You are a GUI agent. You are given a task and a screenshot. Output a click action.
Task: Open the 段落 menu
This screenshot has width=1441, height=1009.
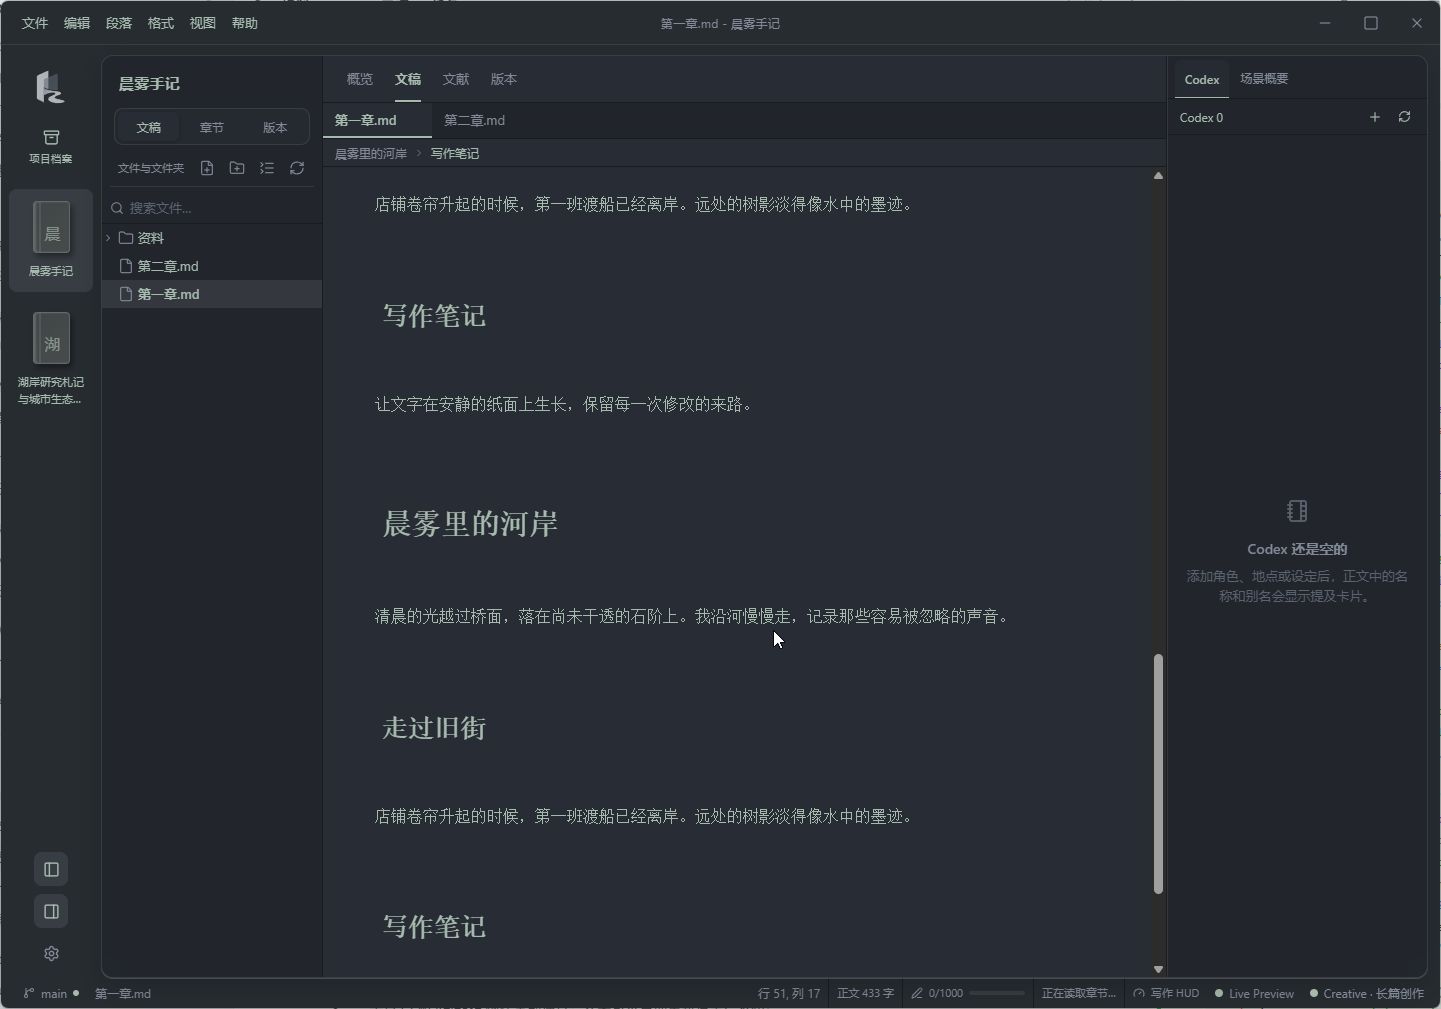pos(119,23)
